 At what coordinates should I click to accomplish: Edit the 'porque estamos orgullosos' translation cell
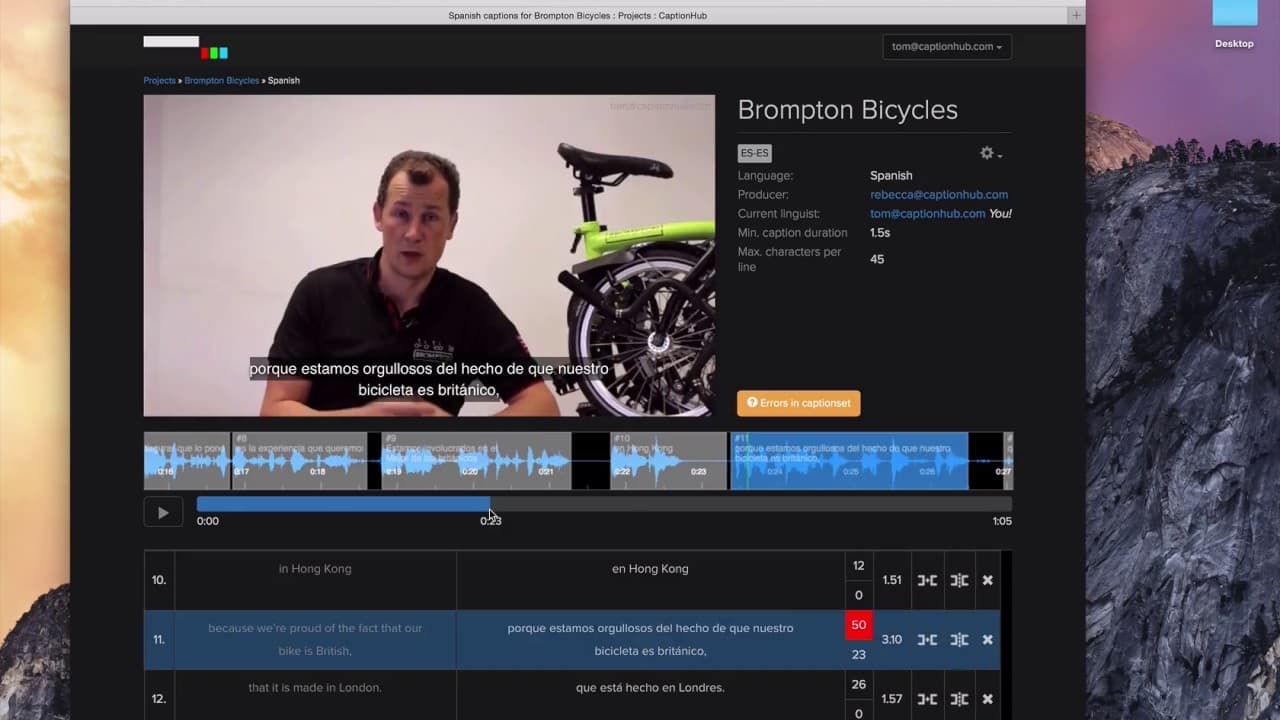point(650,640)
